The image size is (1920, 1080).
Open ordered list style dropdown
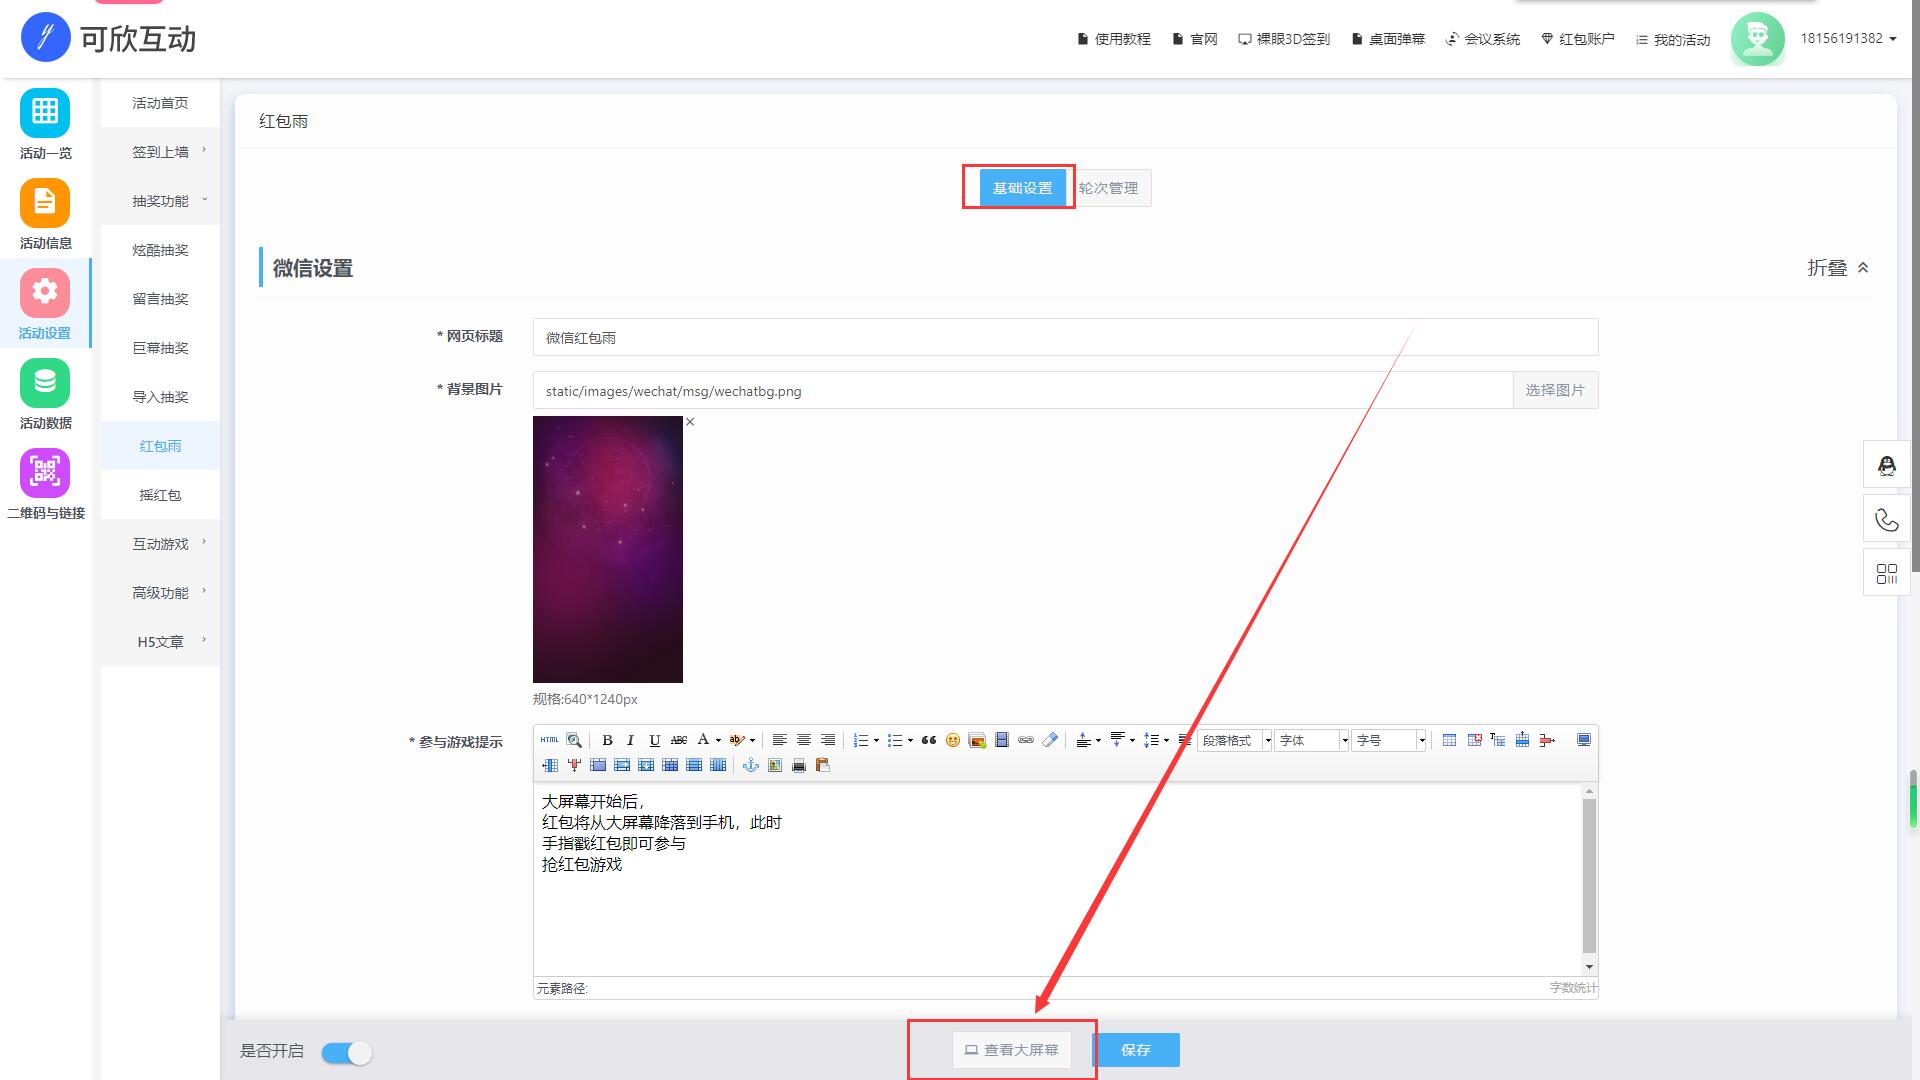(x=876, y=741)
